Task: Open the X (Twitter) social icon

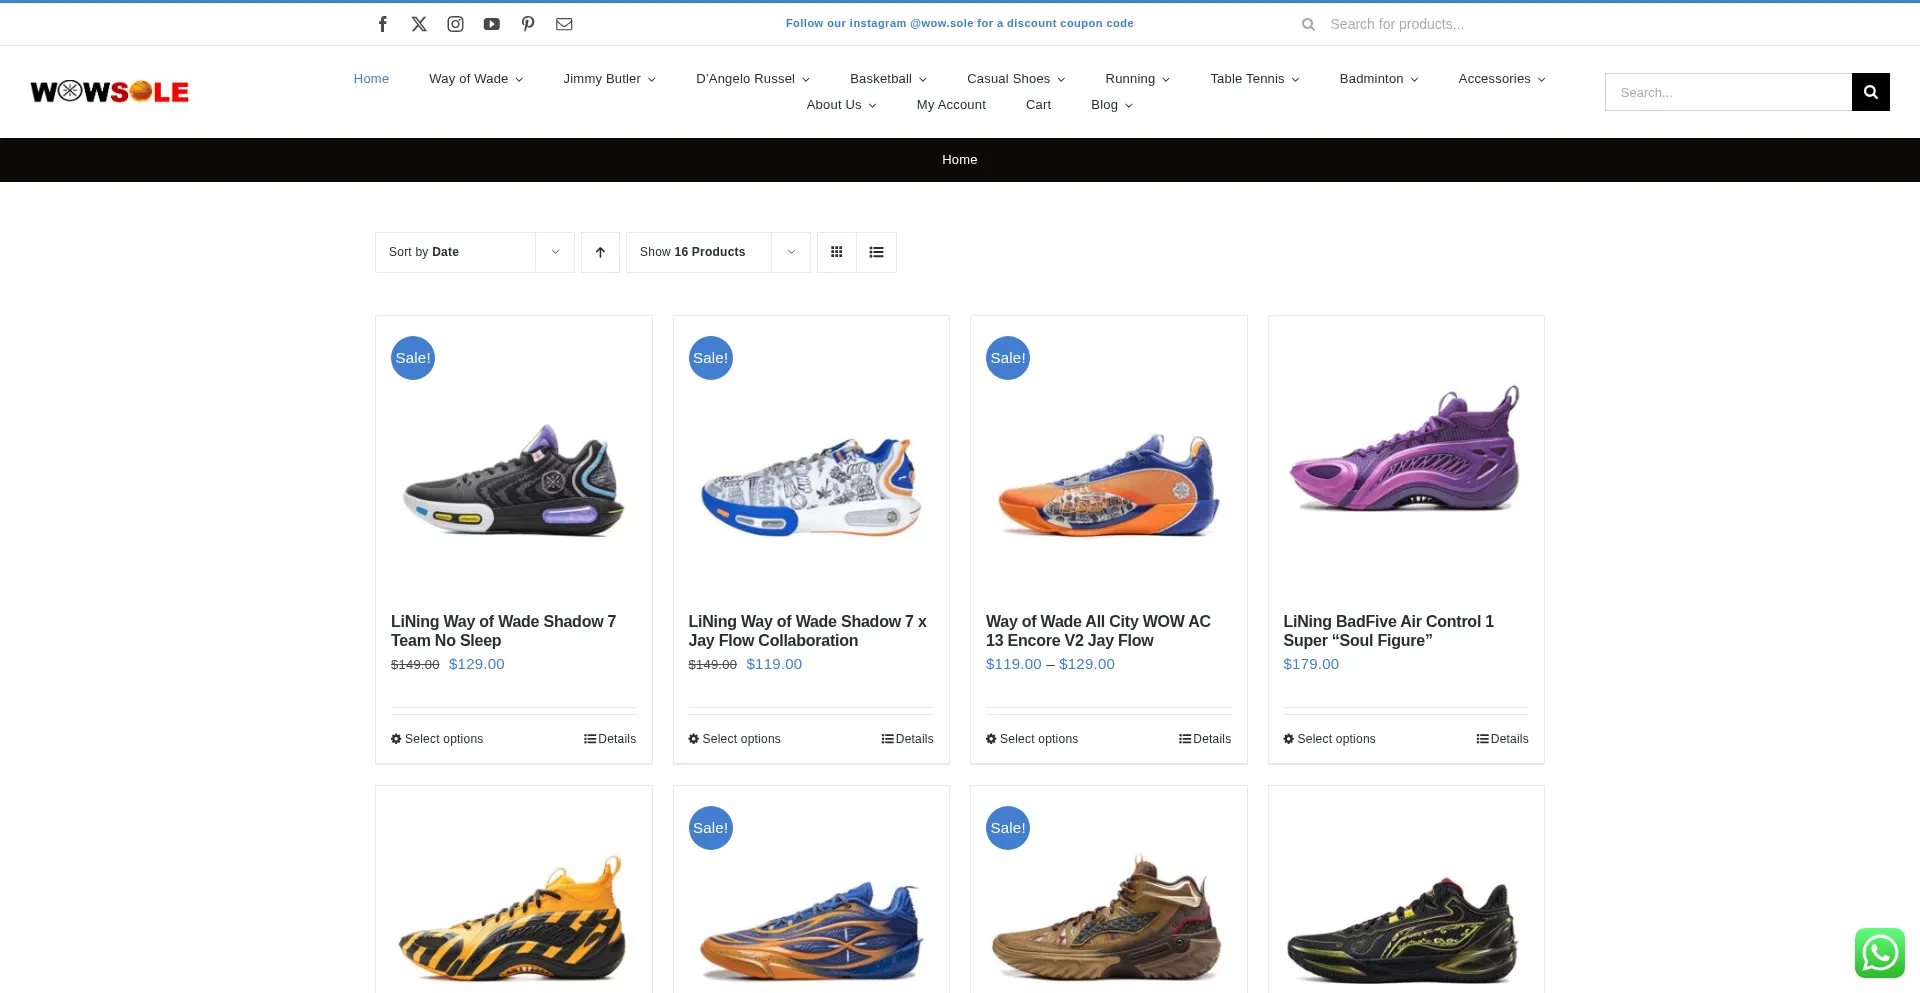Action: pos(419,24)
